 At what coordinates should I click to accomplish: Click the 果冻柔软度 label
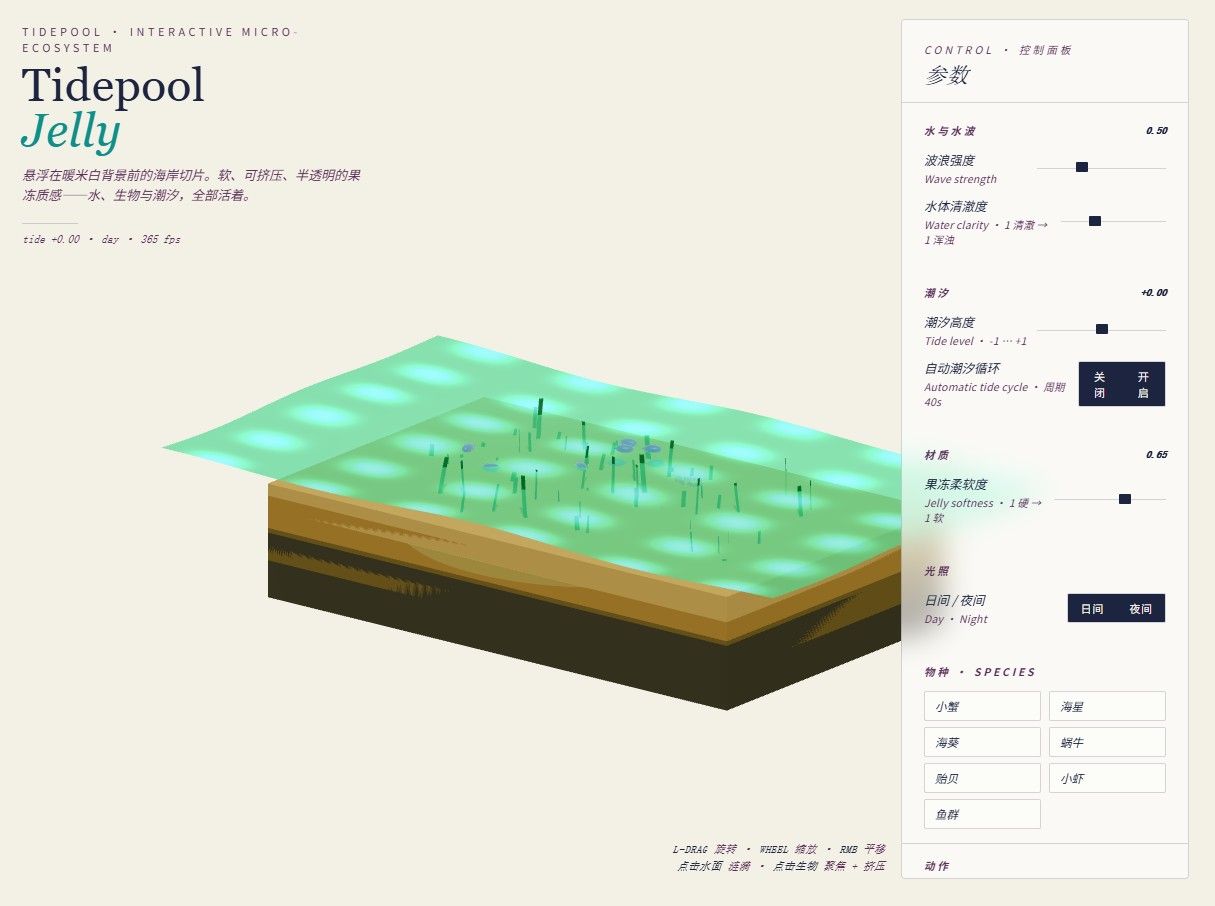(956, 484)
